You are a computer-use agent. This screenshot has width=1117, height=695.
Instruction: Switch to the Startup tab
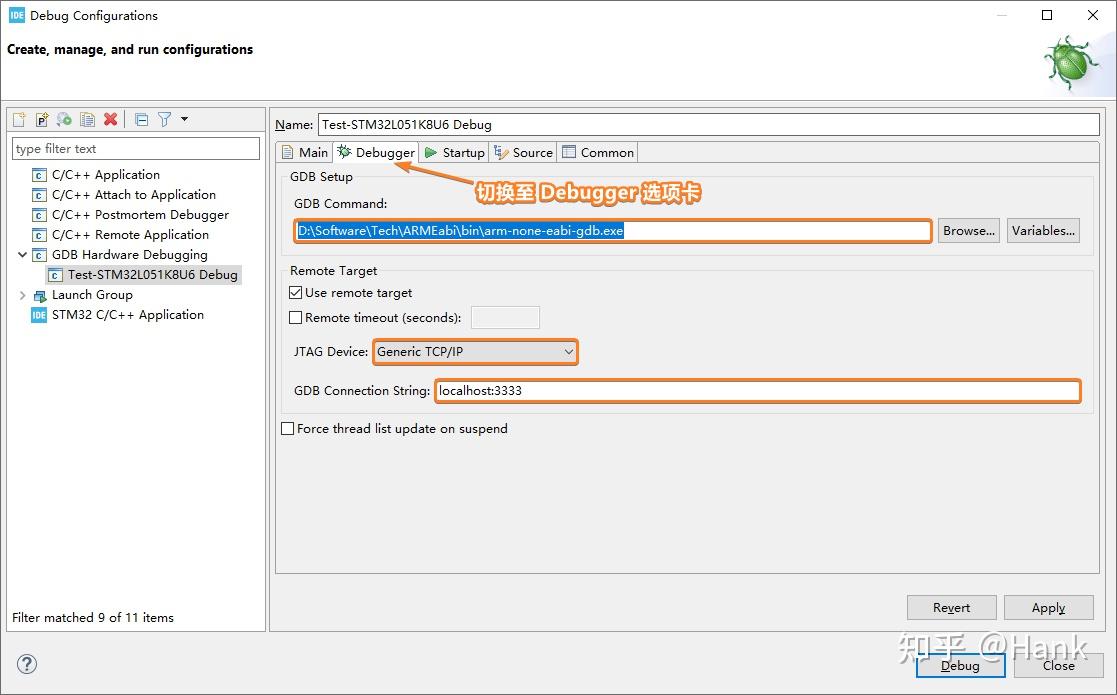455,153
